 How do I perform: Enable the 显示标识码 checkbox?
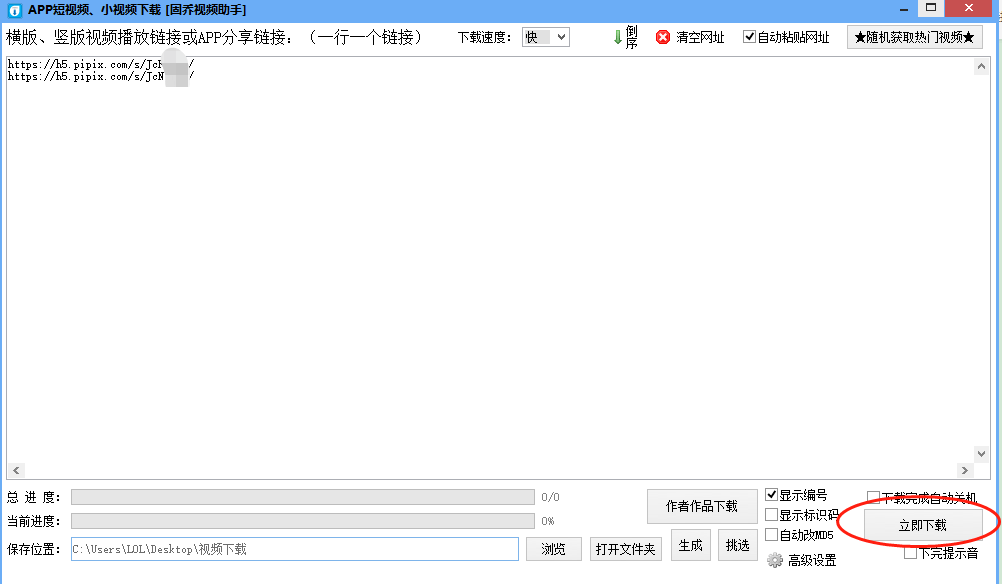tap(771, 514)
